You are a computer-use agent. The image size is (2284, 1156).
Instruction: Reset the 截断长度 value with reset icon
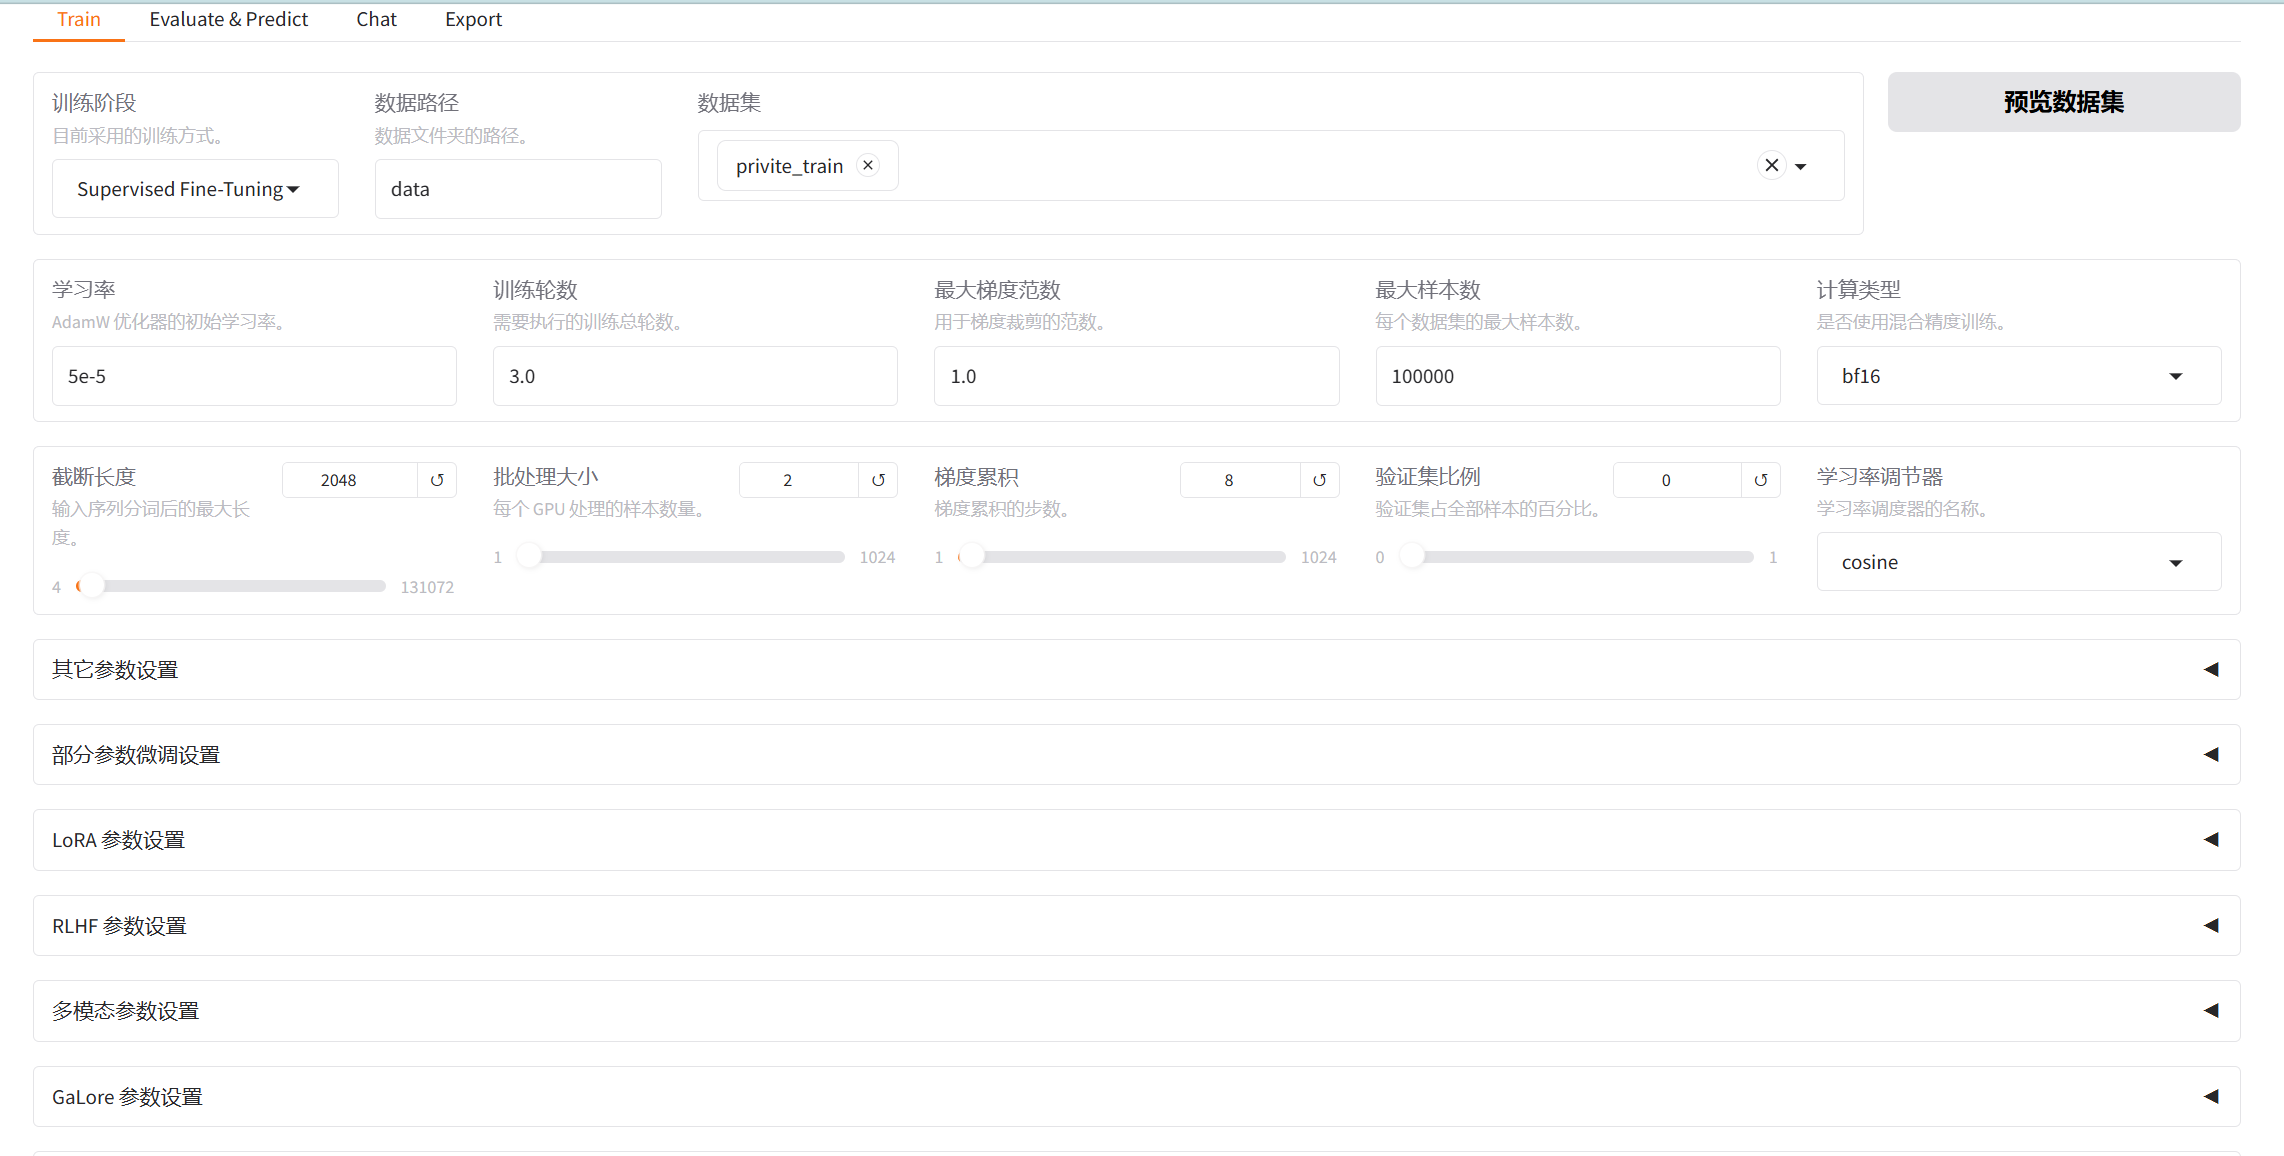437,480
